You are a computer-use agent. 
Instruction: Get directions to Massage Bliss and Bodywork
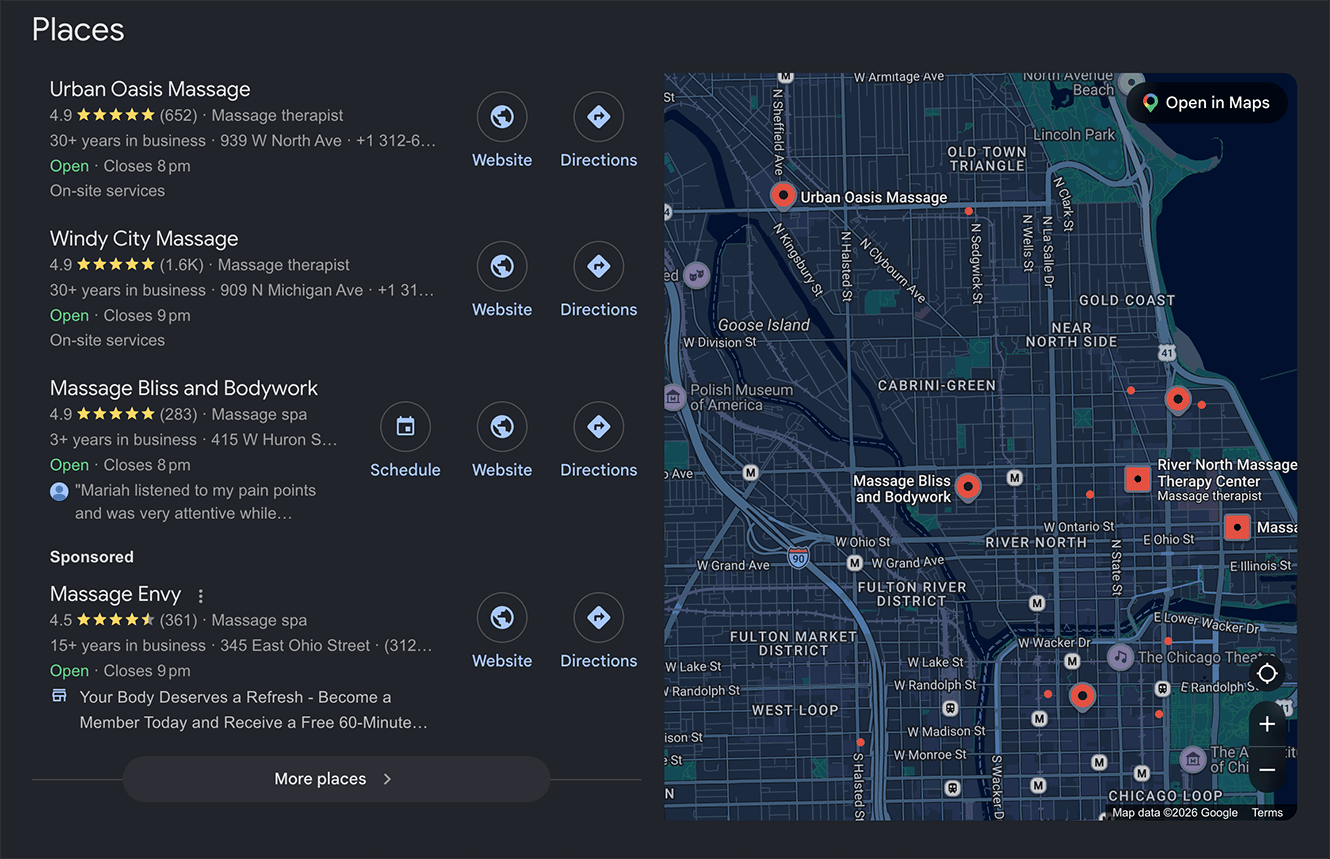point(598,427)
